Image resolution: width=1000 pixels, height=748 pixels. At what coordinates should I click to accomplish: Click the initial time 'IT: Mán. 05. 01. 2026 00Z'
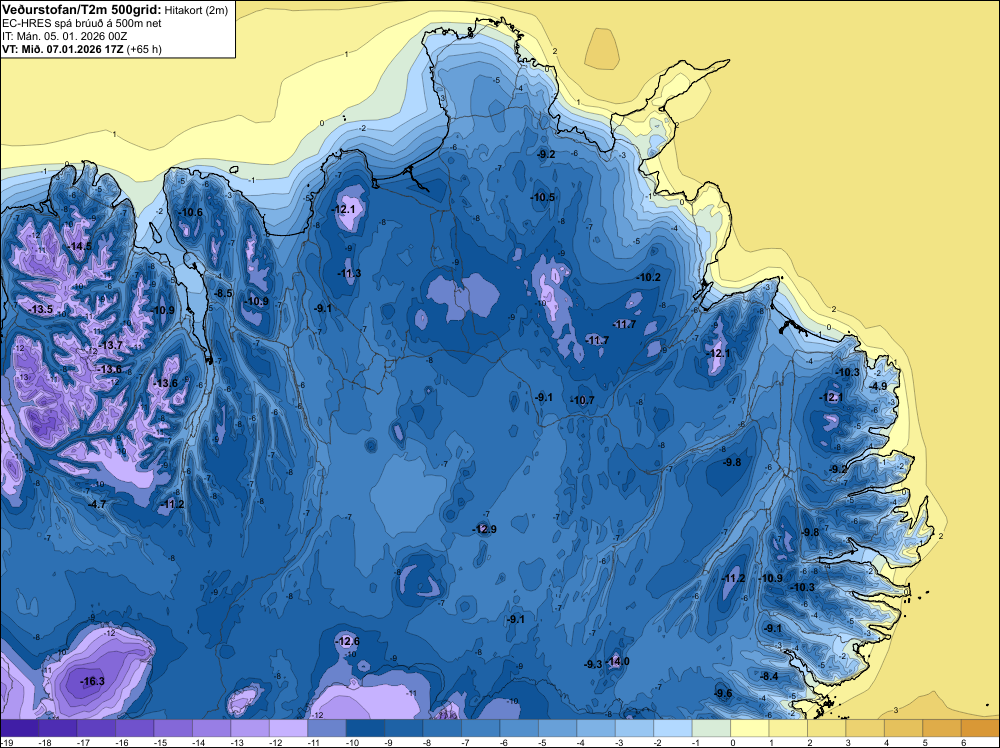64,36
